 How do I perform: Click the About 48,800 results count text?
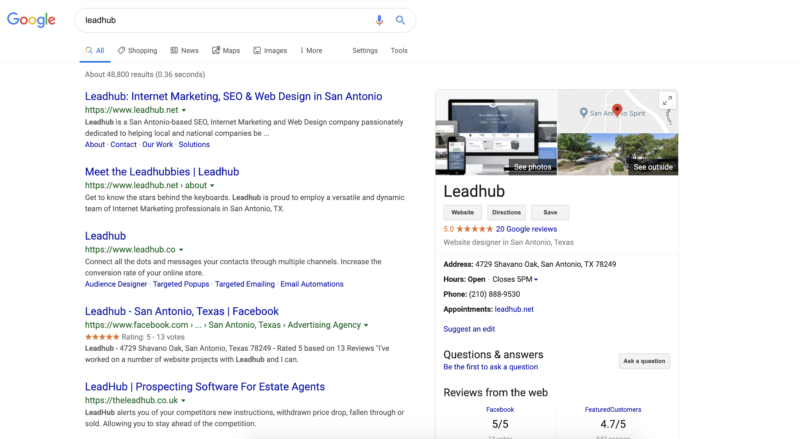(x=145, y=75)
